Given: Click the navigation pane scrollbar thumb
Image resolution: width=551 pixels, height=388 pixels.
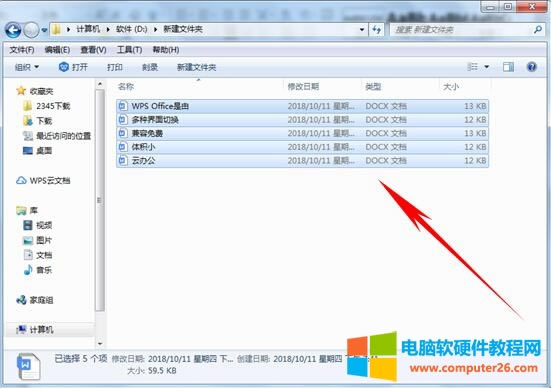Looking at the screenshot, I should point(100,200).
